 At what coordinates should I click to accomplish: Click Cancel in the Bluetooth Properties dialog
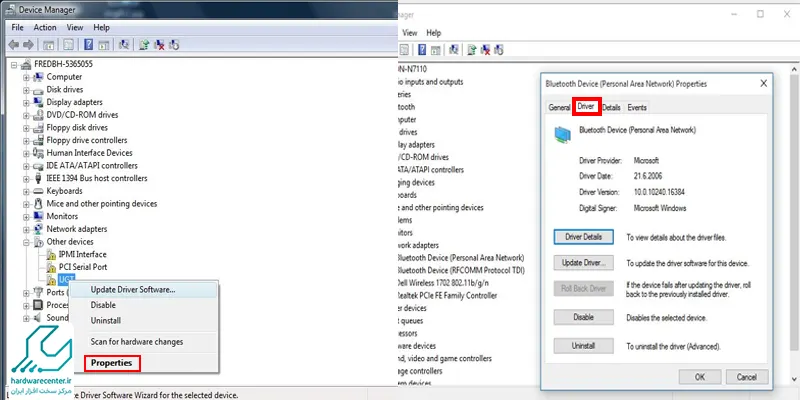point(746,377)
